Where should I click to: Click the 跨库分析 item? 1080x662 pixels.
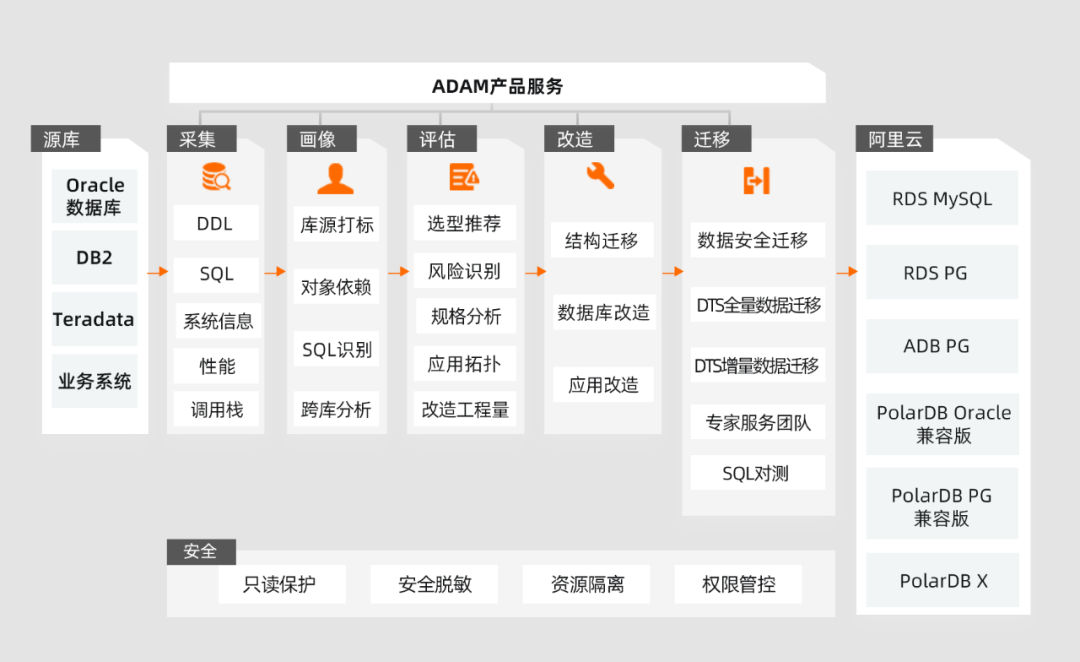pos(336,409)
